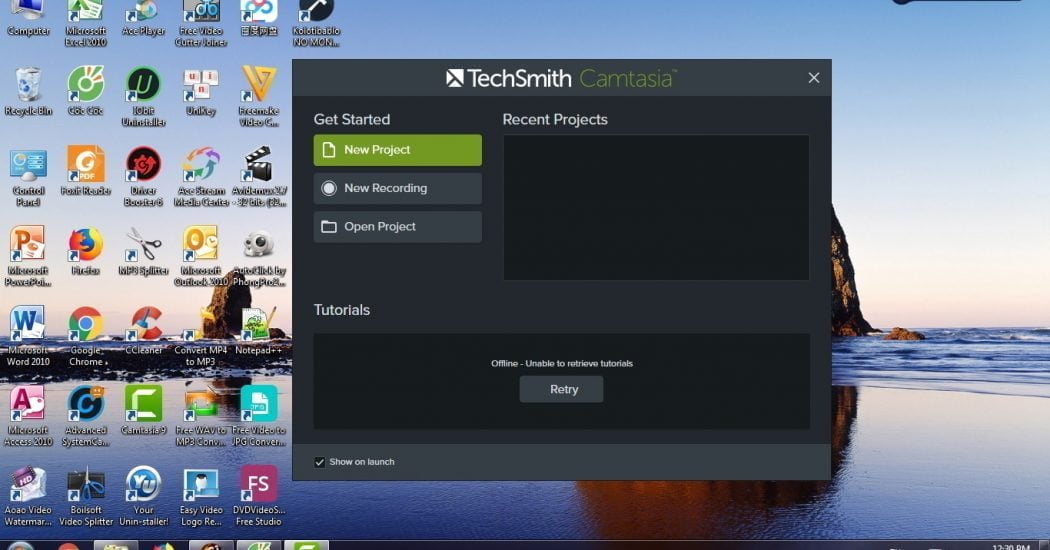Screen dimensions: 1050x550
Task: Select the Camtasia 9 desktop shortcut
Action: [x=143, y=410]
